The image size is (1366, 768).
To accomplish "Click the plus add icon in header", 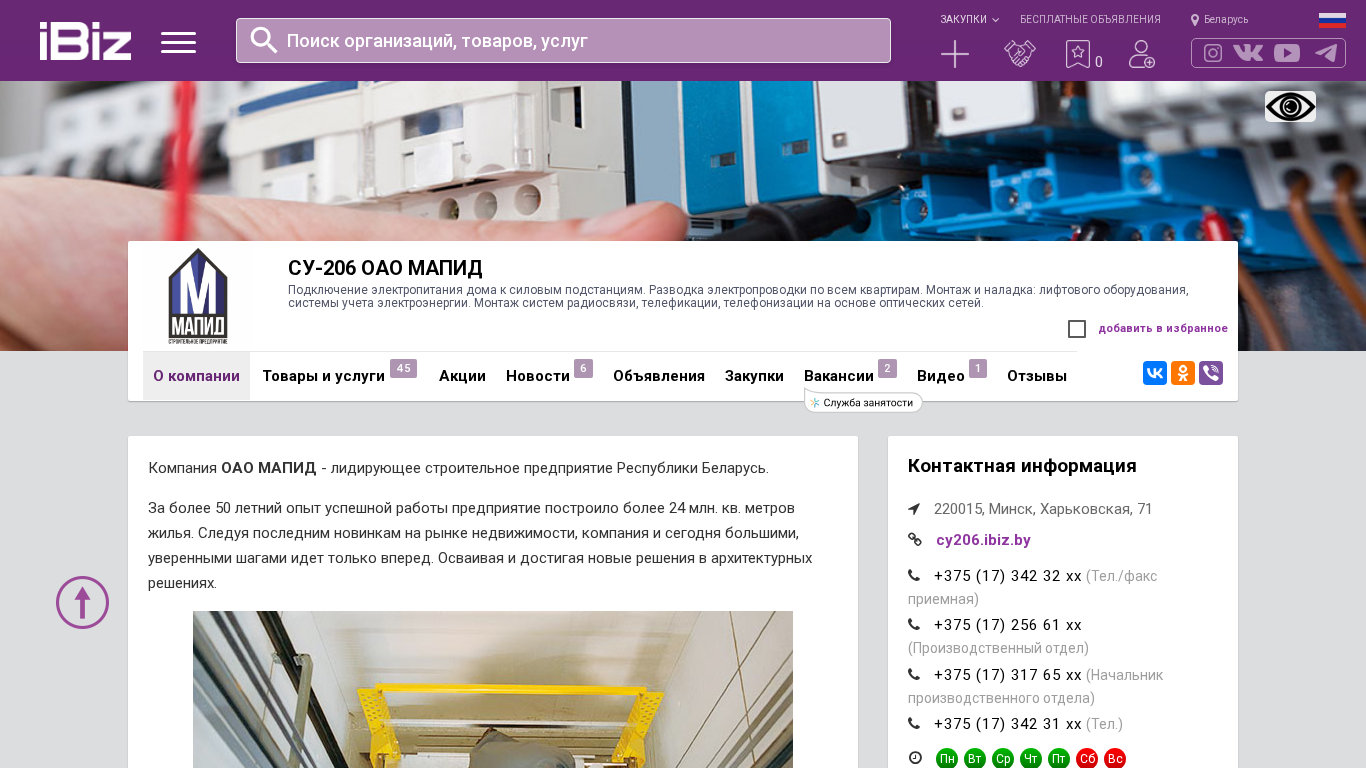I will click(x=955, y=54).
